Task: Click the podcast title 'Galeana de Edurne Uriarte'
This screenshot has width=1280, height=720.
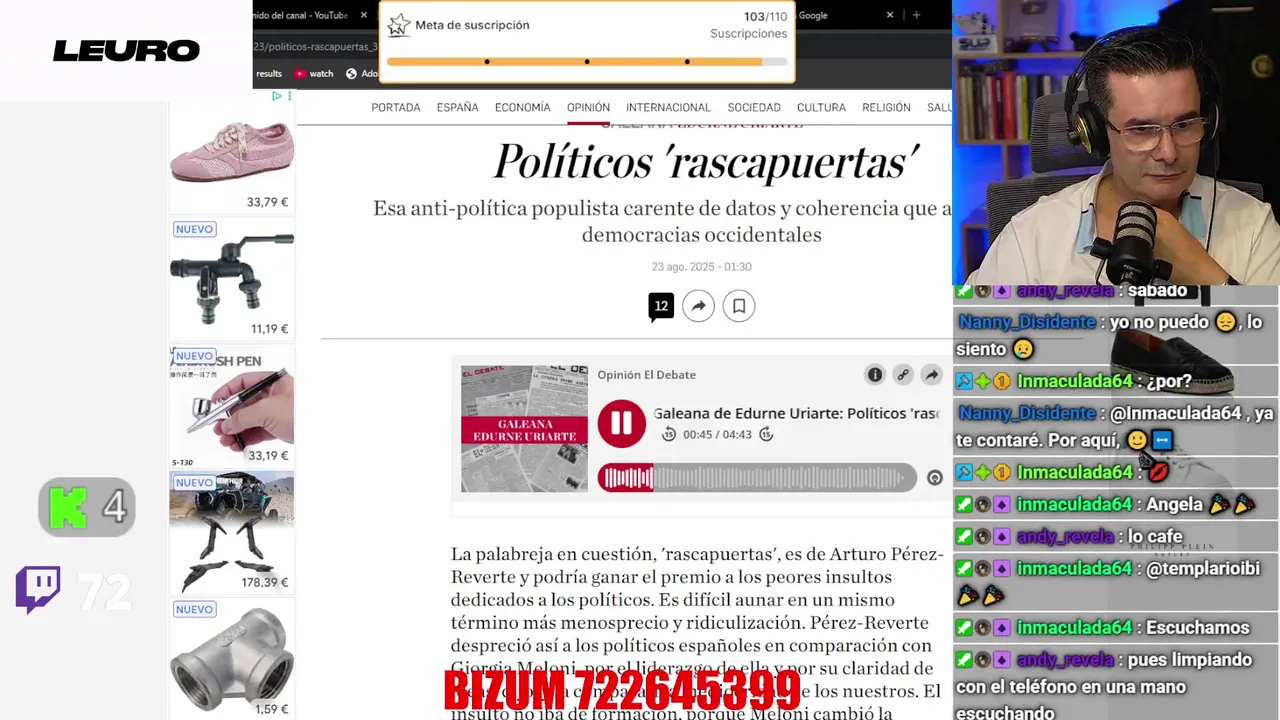Action: [x=796, y=413]
